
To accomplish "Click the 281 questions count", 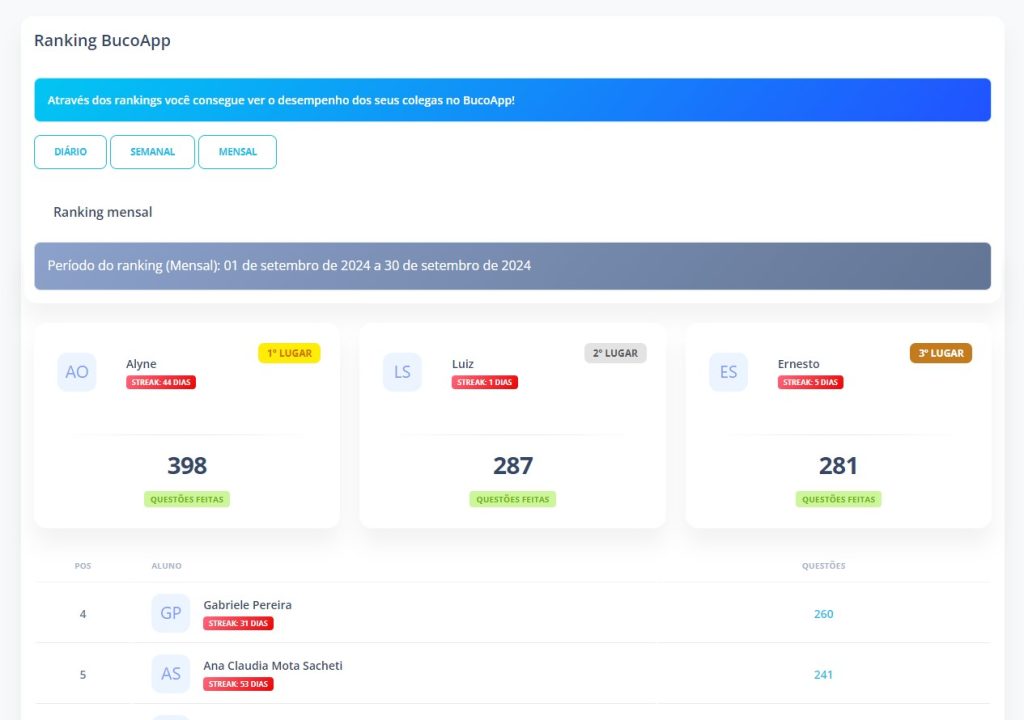I will tap(838, 466).
